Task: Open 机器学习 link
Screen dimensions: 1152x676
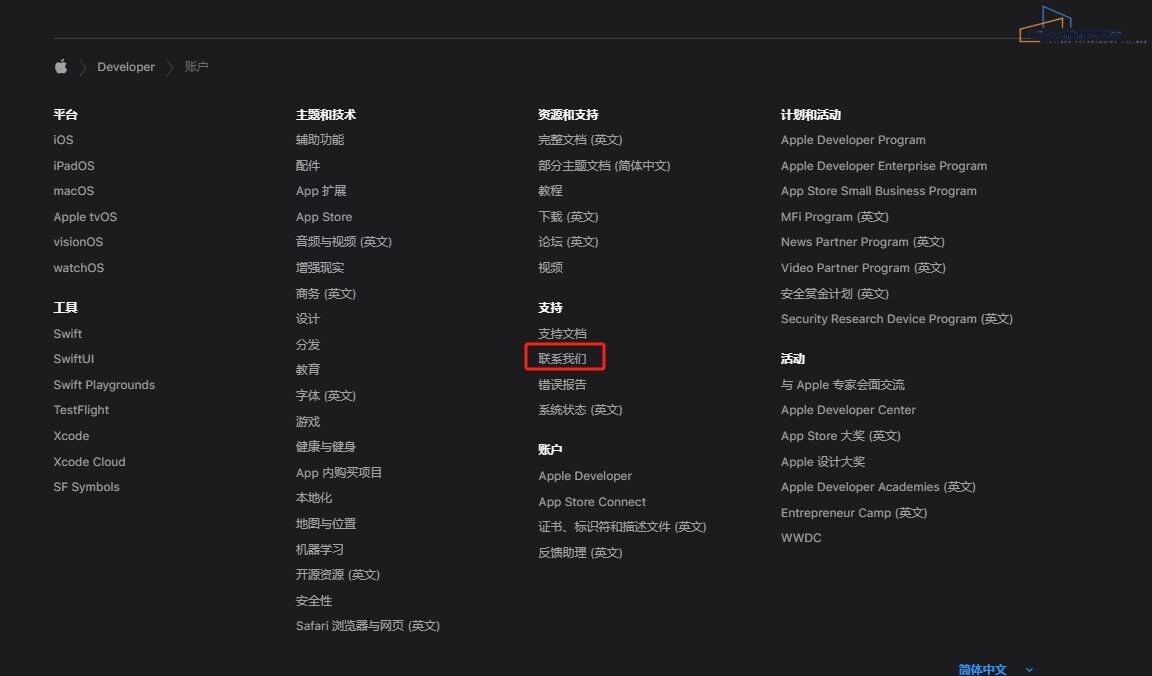Action: coord(320,549)
